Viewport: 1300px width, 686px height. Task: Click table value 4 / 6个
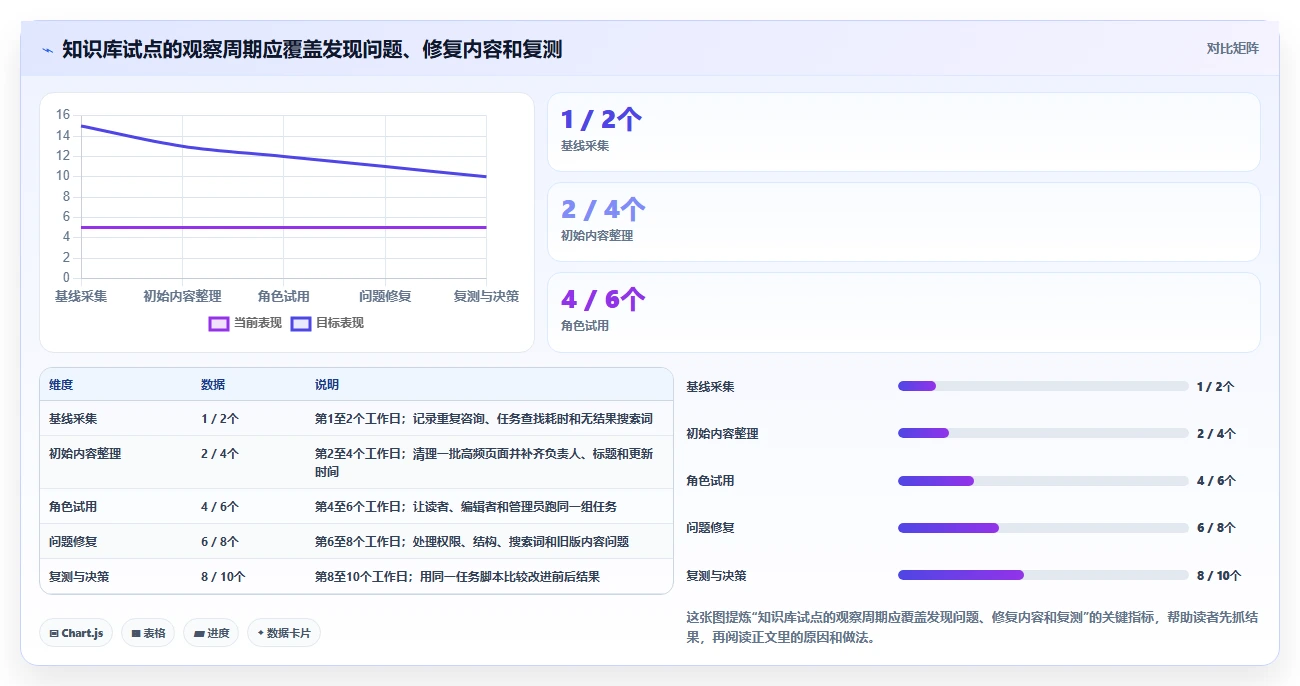point(220,507)
